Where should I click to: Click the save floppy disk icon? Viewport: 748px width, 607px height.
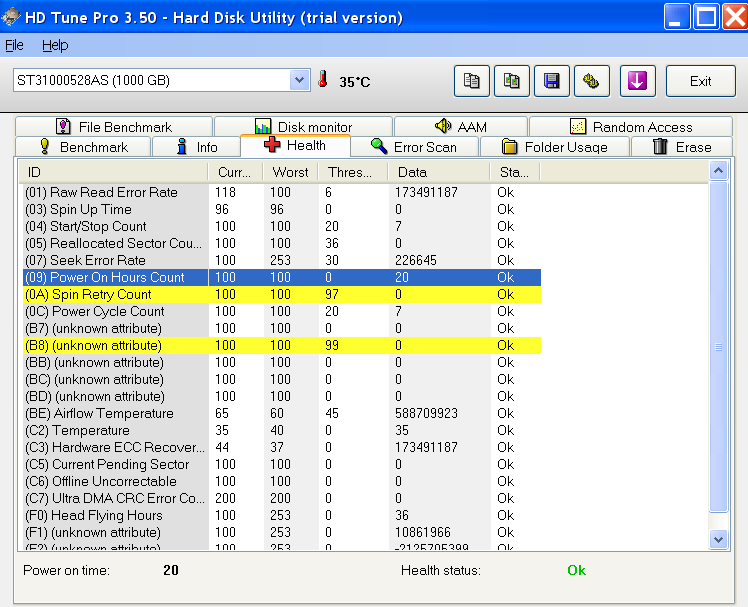[551, 81]
